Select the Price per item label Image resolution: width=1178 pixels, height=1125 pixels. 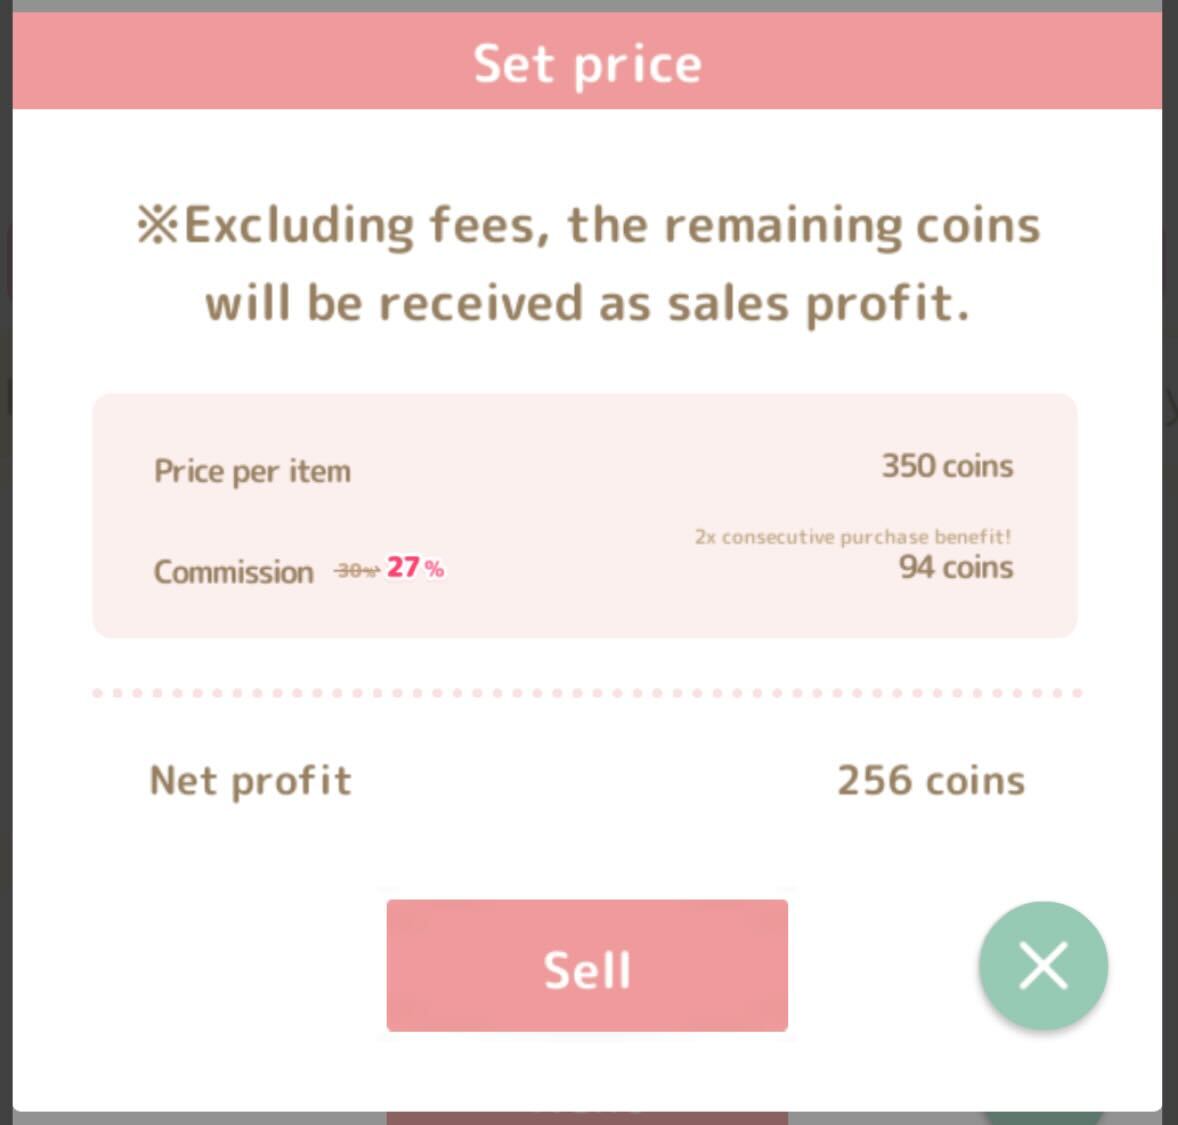click(x=252, y=471)
